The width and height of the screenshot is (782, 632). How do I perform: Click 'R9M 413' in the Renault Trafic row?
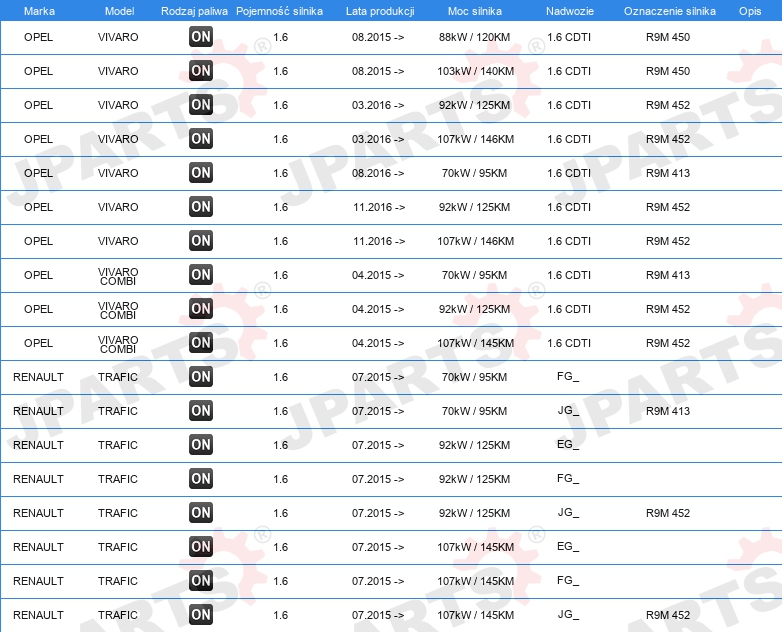(x=668, y=411)
